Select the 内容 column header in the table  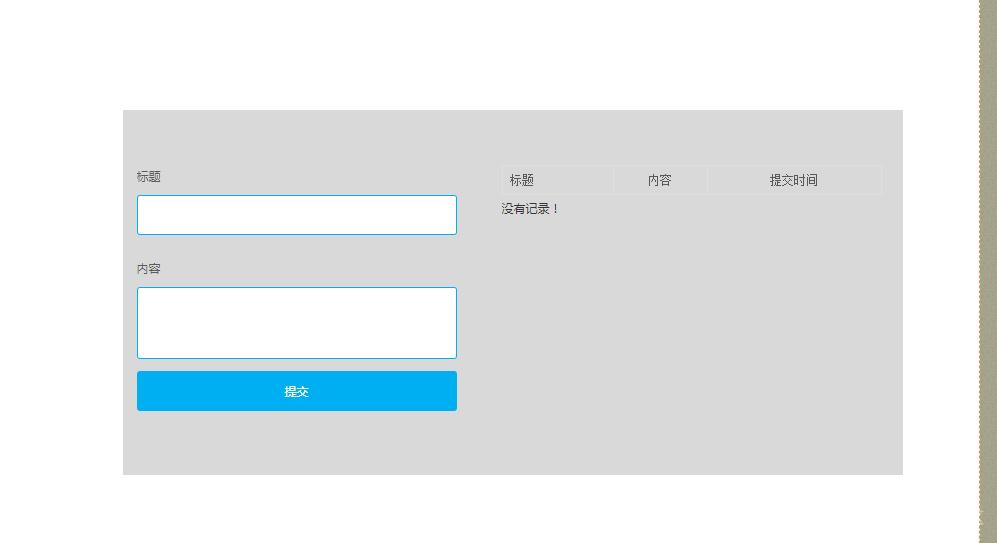tap(659, 180)
